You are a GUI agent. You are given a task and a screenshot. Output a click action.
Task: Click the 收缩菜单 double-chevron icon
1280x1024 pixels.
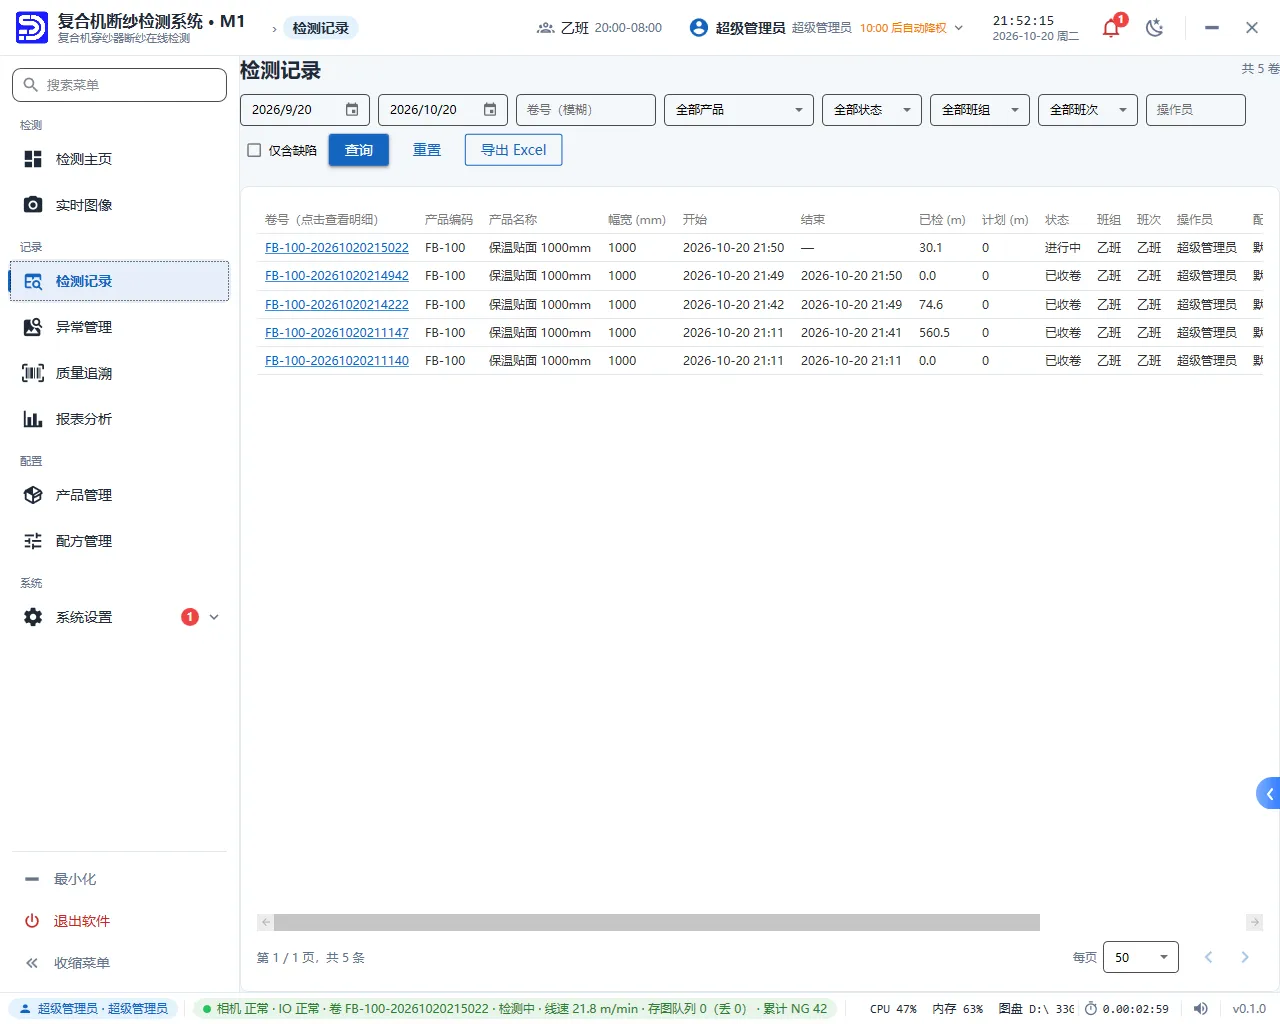(x=32, y=963)
